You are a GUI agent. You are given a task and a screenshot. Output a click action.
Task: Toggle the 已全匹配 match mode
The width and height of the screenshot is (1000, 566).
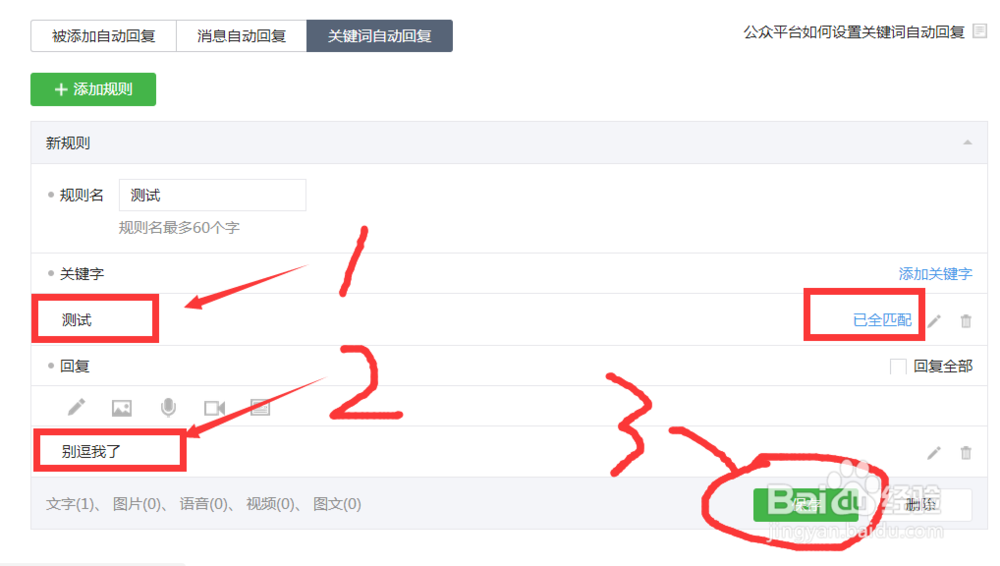[882, 320]
